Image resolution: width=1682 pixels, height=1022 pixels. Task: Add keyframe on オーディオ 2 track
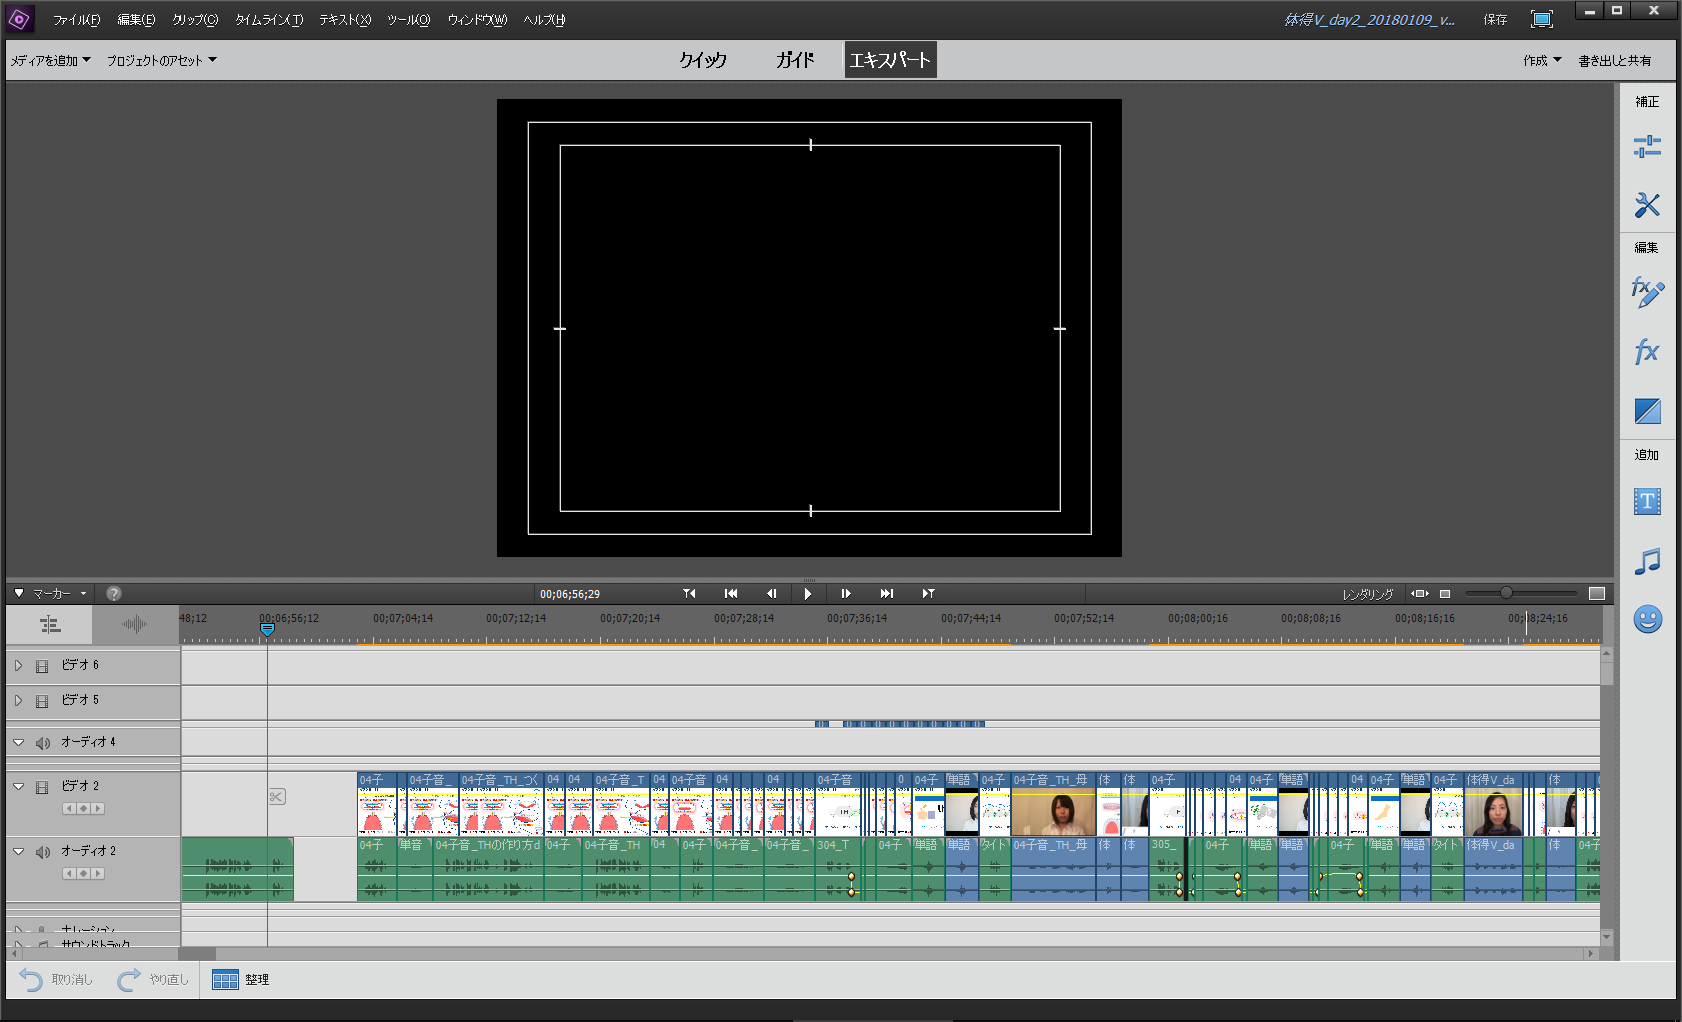tap(84, 874)
